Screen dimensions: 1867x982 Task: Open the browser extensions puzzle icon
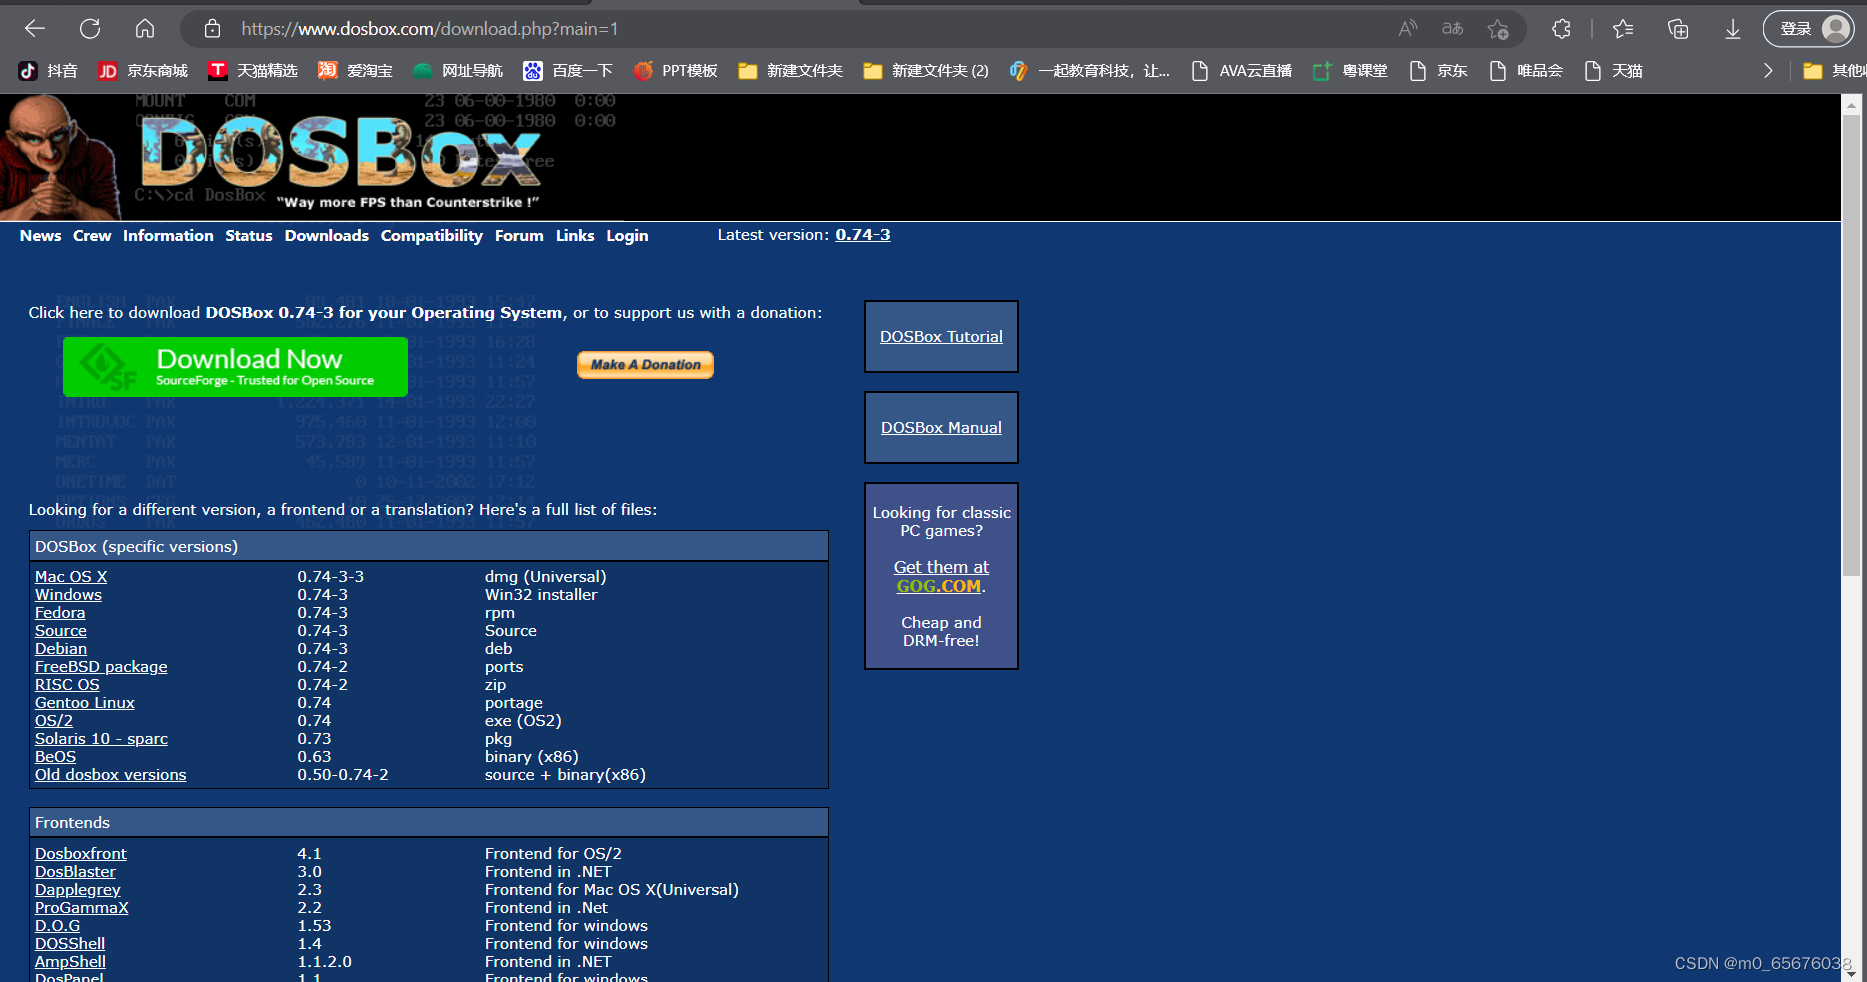point(1561,29)
